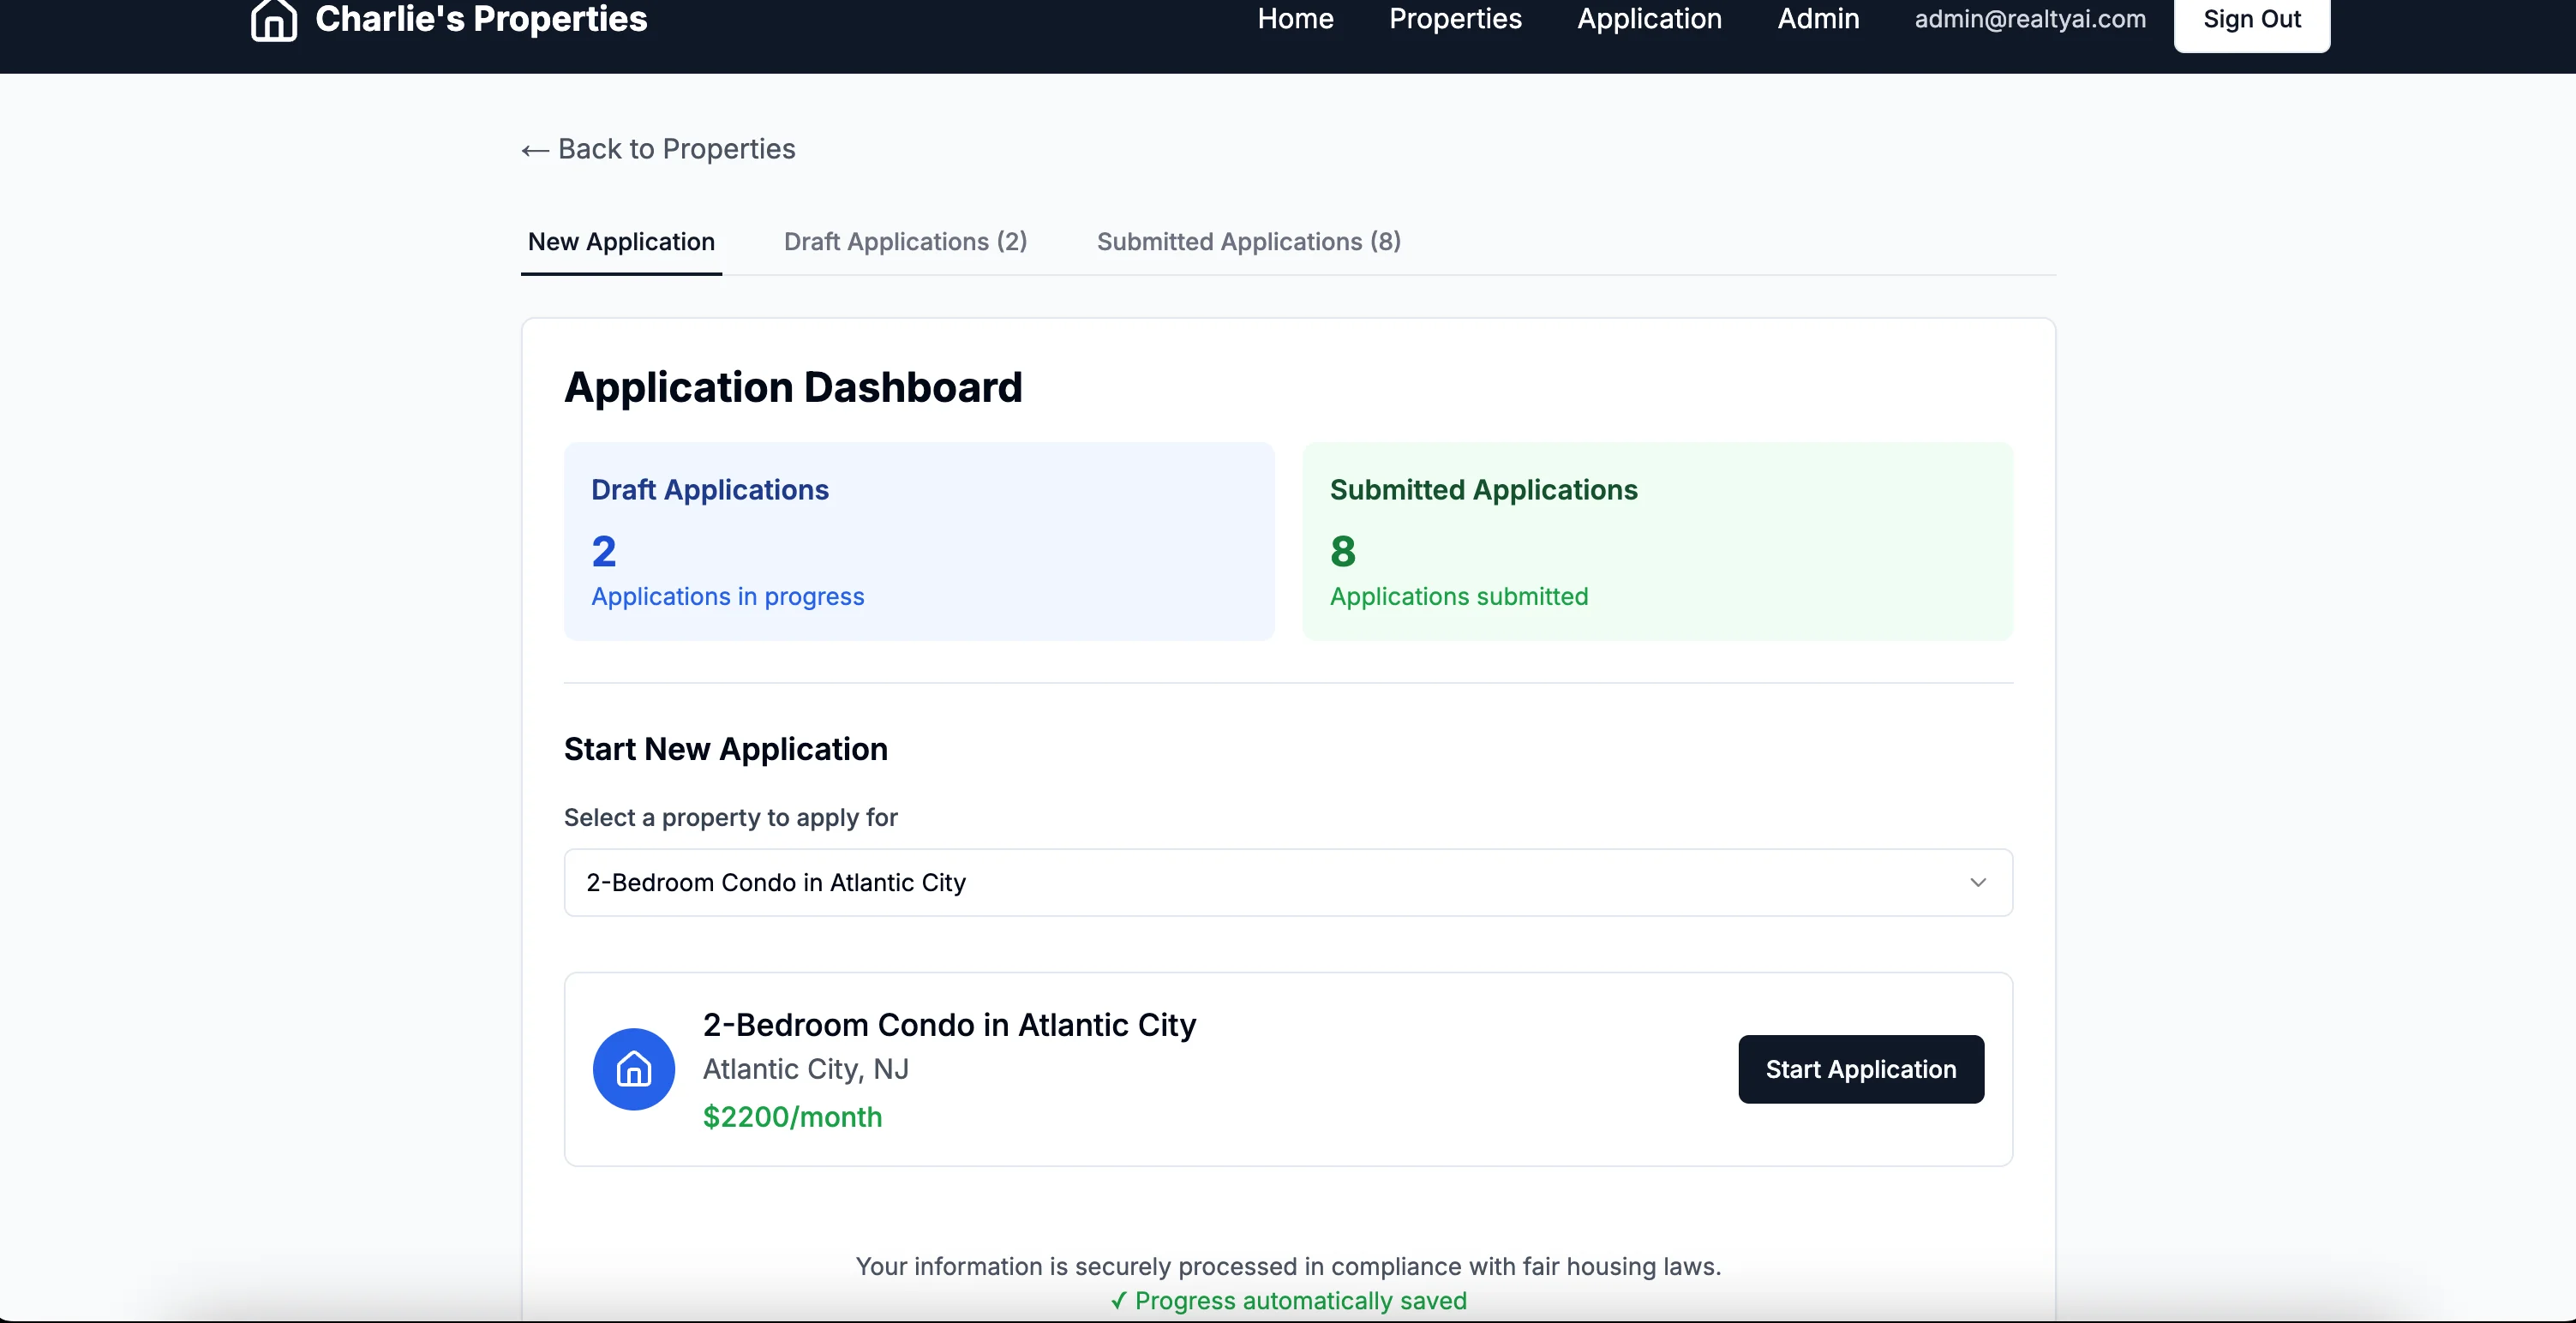Click the Draft Applications summary card
This screenshot has height=1323, width=2576.
click(x=919, y=541)
